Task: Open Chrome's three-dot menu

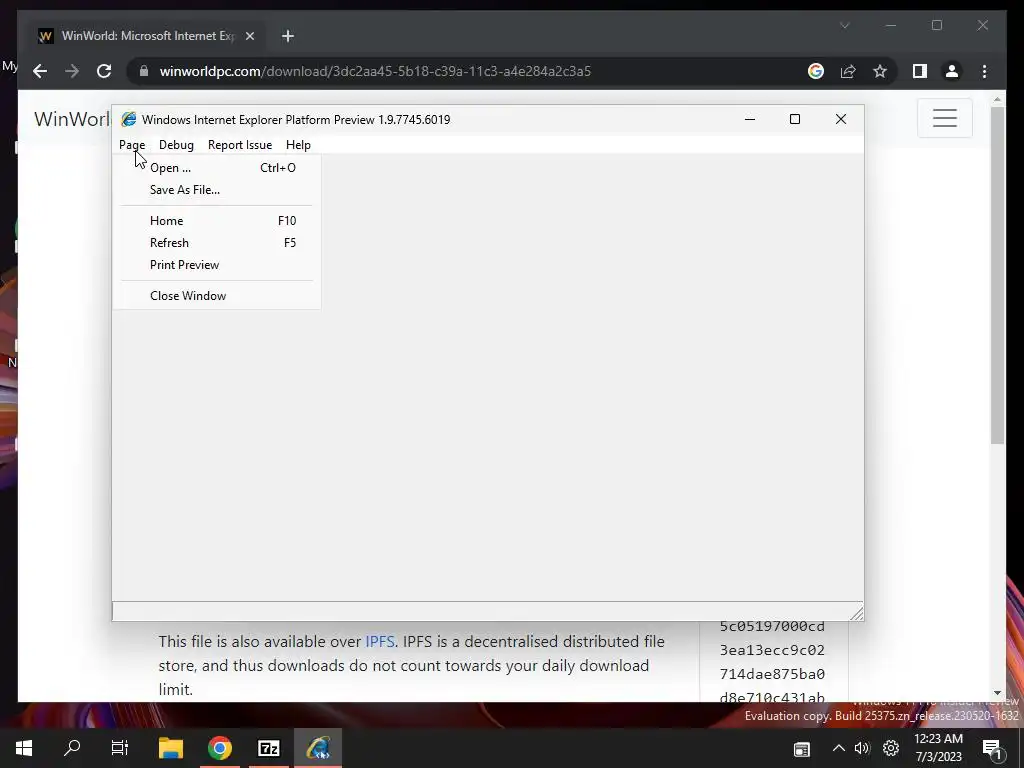Action: point(984,71)
